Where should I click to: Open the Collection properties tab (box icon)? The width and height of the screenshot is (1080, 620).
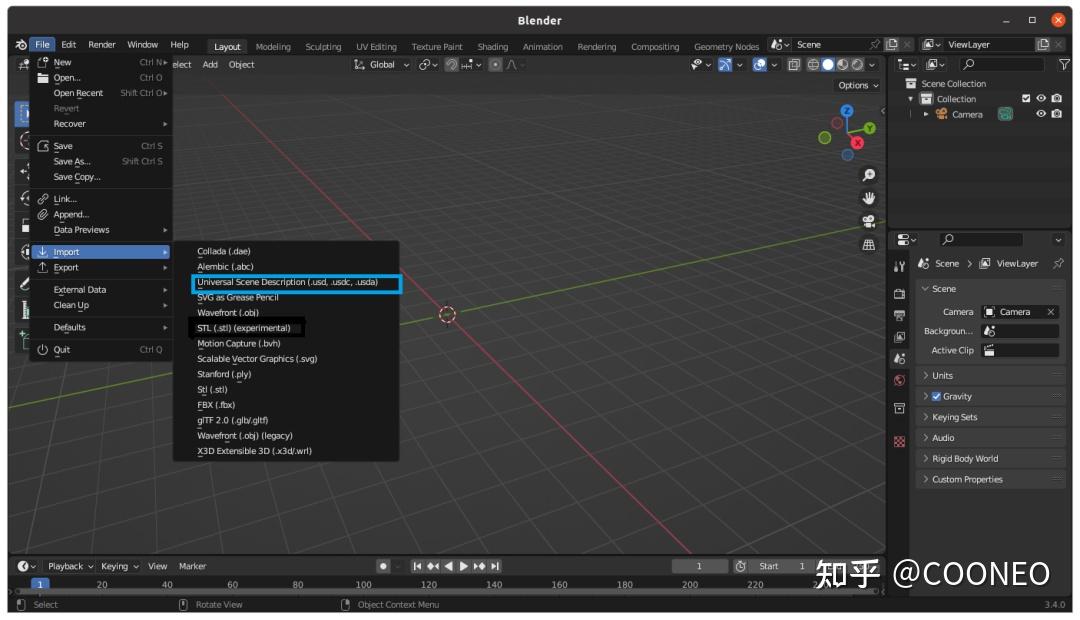(900, 409)
